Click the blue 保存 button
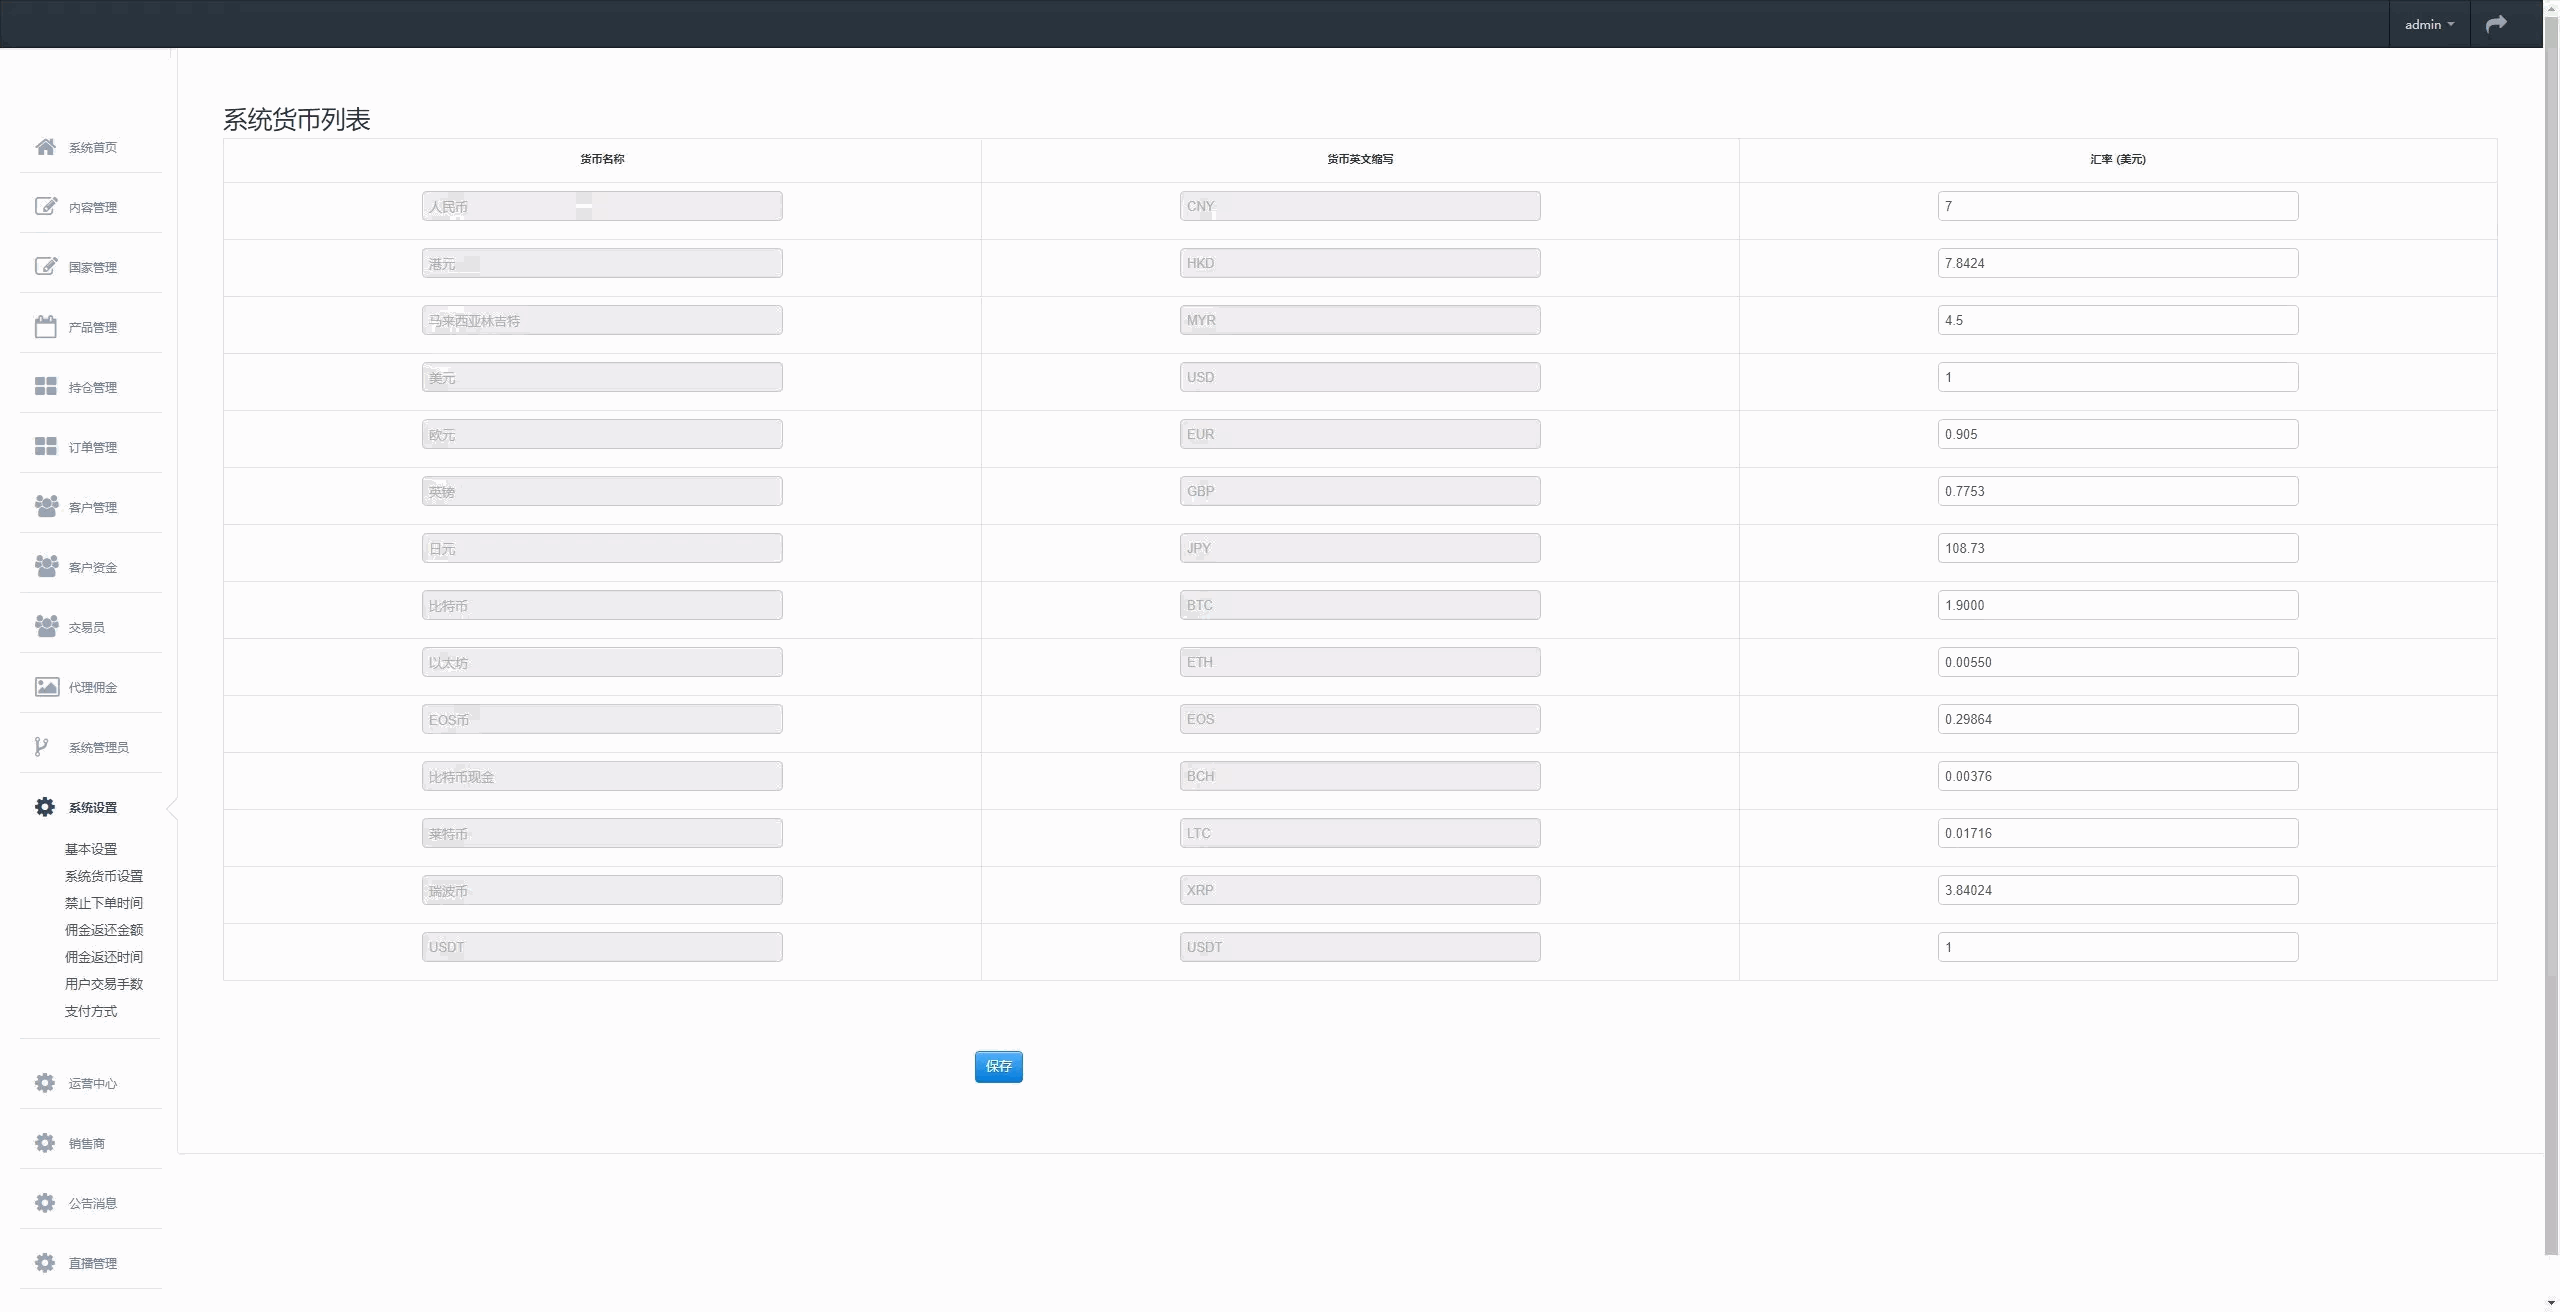The height and width of the screenshot is (1312, 2560). coord(998,1066)
